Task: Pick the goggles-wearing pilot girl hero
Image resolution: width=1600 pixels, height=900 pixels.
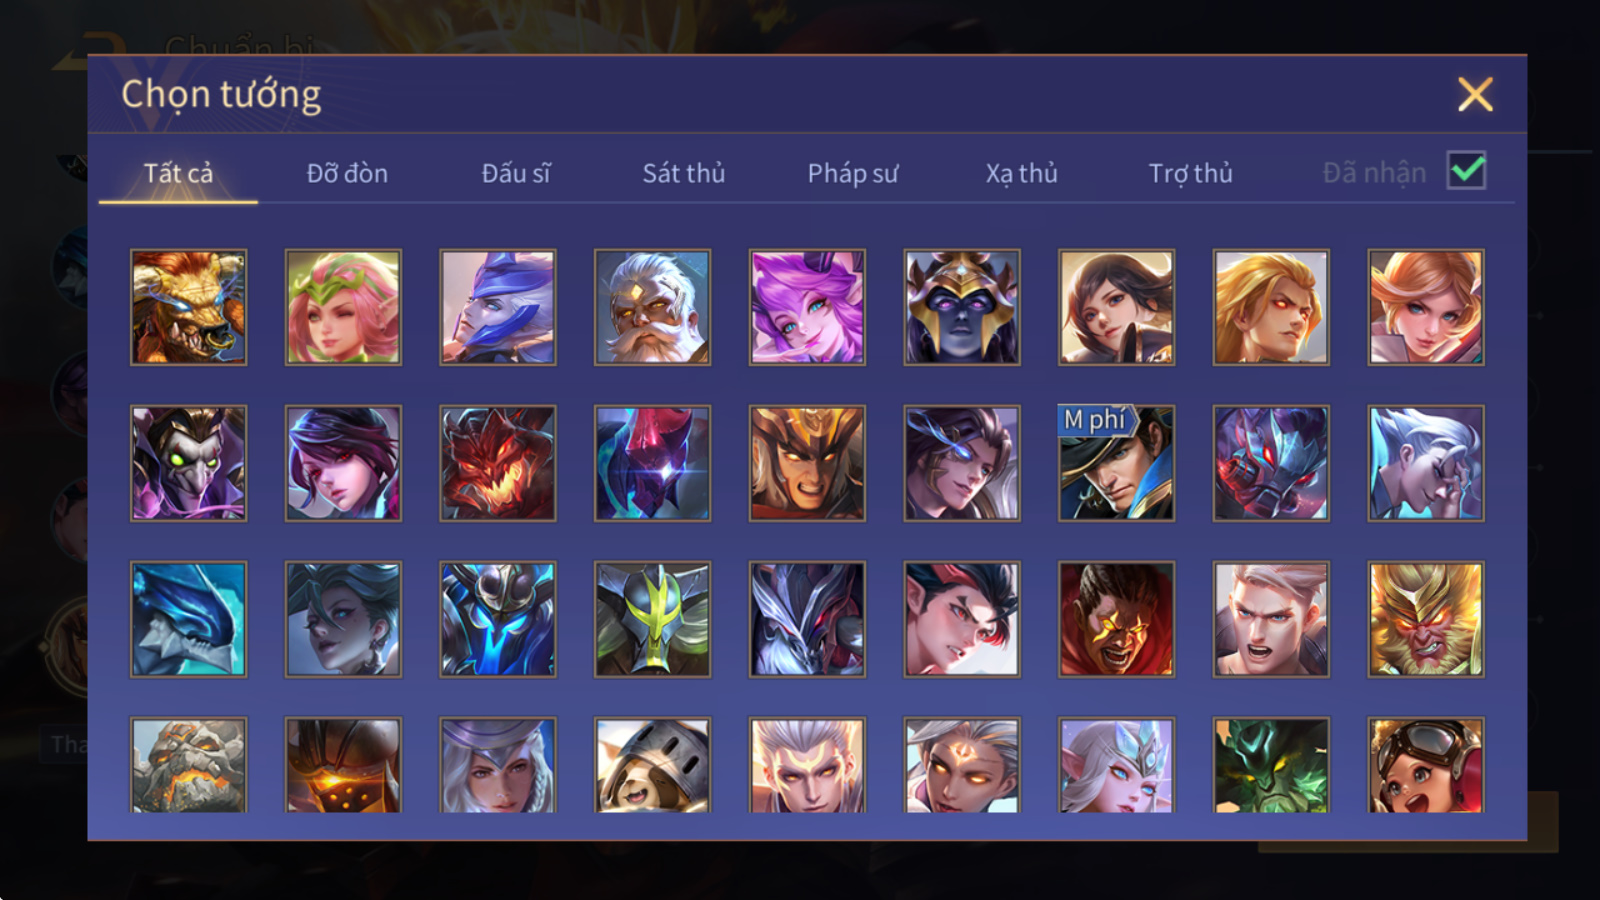Action: [x=1426, y=765]
